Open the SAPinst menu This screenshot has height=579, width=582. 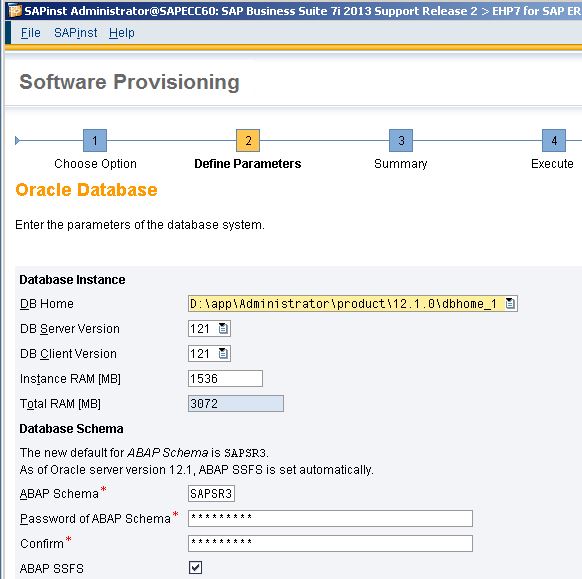coord(76,33)
